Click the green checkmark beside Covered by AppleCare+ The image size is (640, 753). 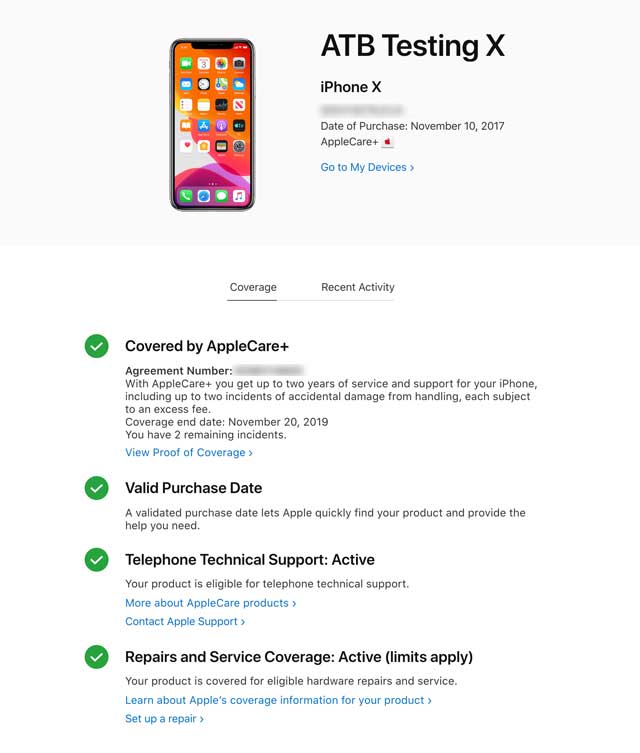click(97, 346)
